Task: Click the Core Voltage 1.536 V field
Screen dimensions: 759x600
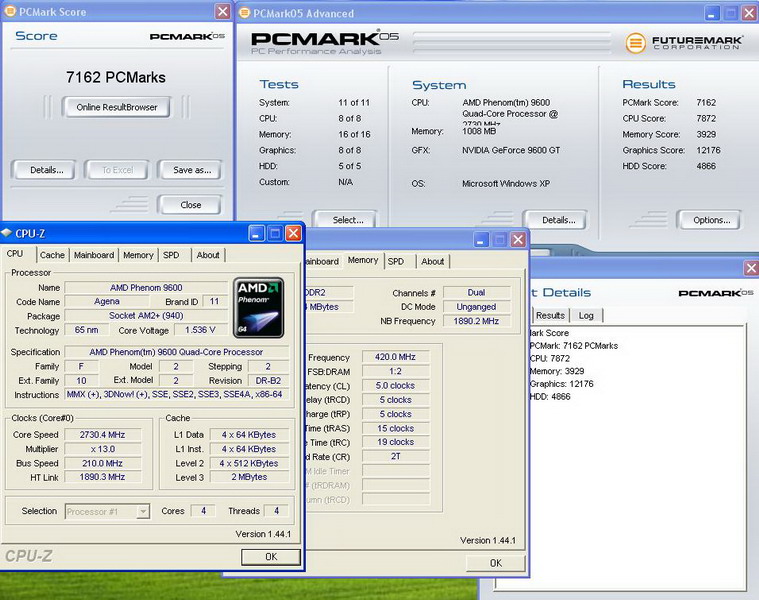Action: (x=200, y=330)
